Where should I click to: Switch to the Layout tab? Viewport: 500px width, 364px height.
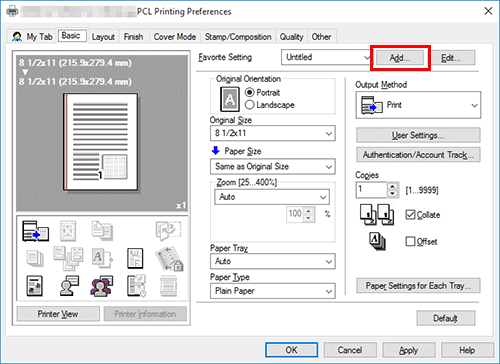pyautogui.click(x=103, y=37)
